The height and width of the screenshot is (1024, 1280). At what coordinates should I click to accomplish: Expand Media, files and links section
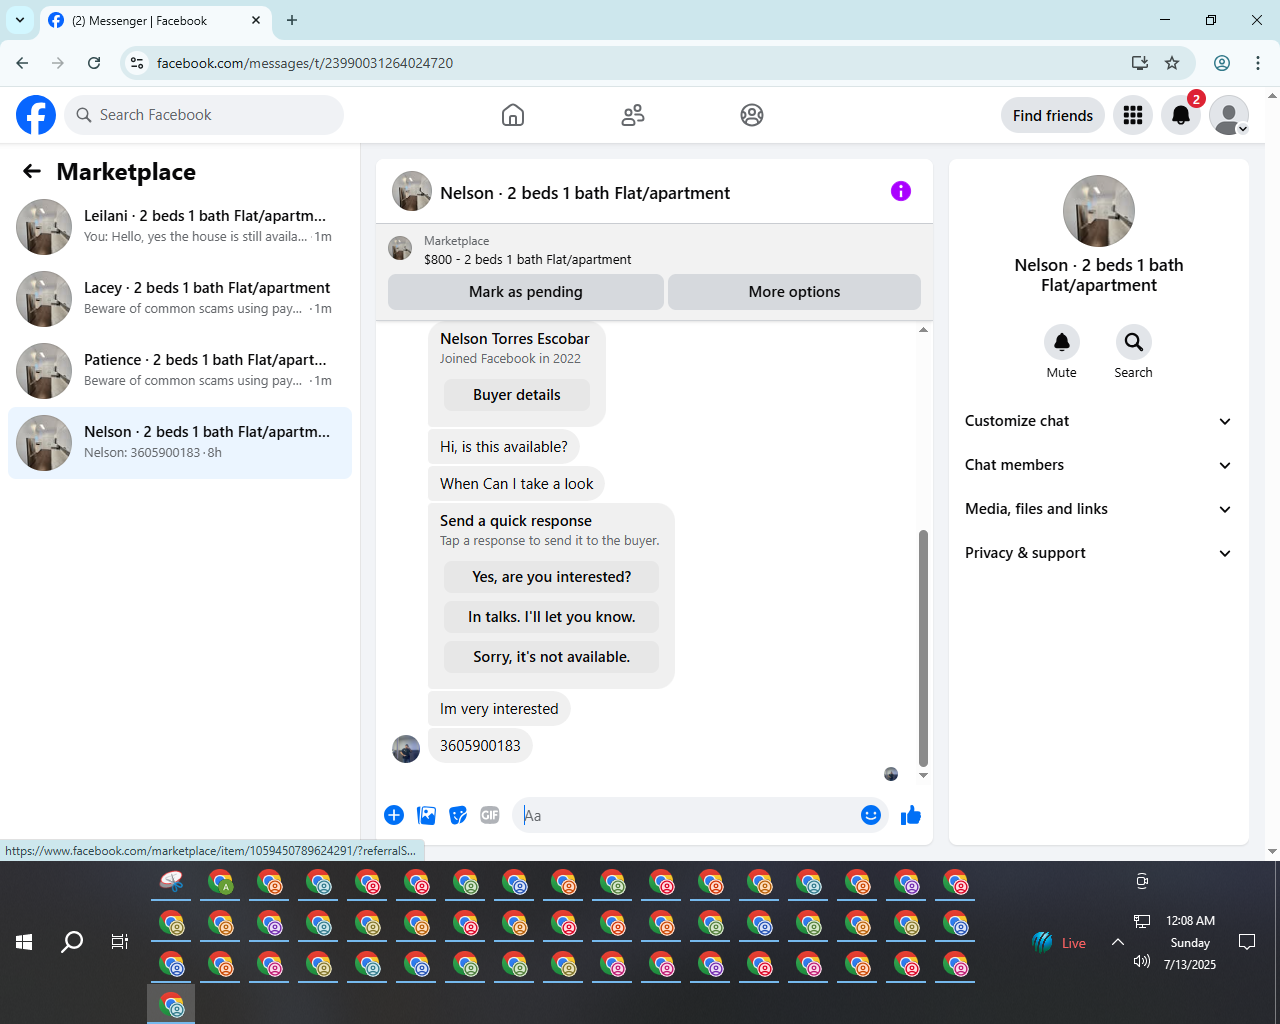pyautogui.click(x=1099, y=509)
